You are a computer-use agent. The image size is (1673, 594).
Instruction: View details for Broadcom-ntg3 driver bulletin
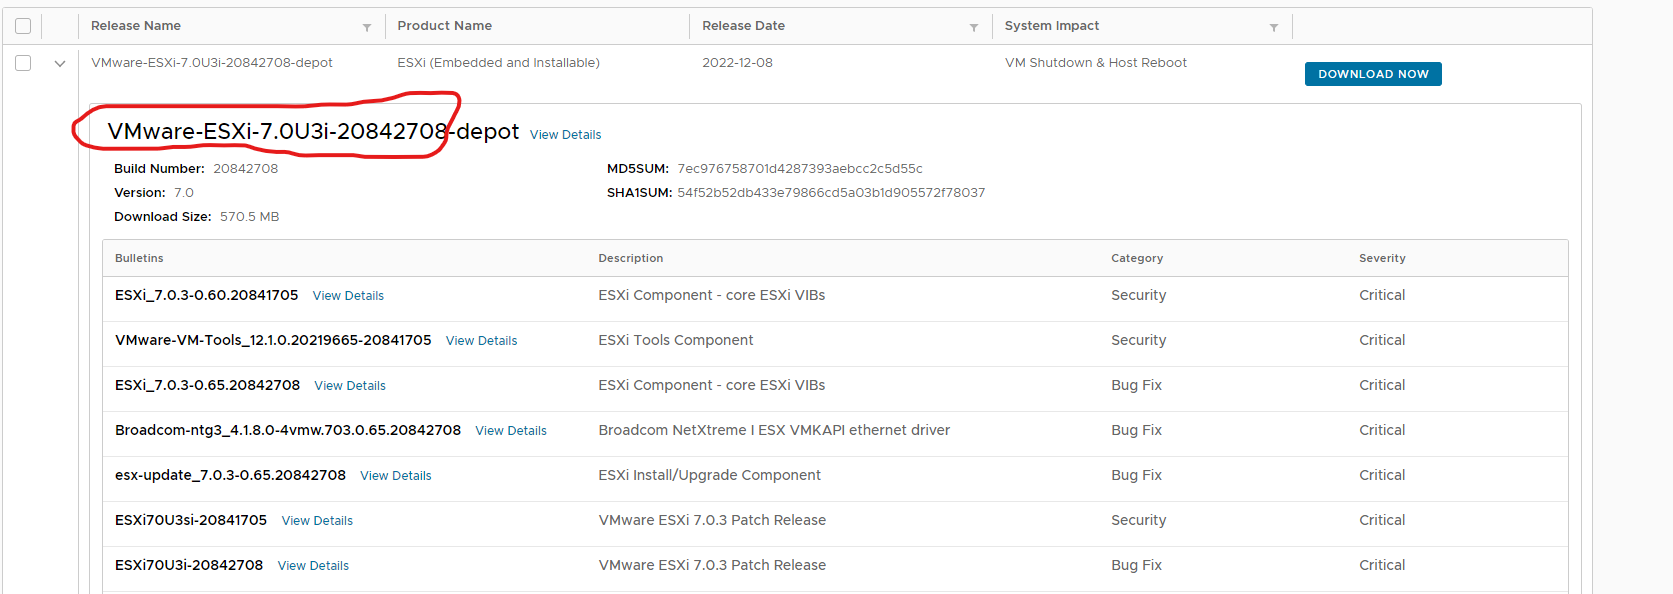(x=510, y=431)
